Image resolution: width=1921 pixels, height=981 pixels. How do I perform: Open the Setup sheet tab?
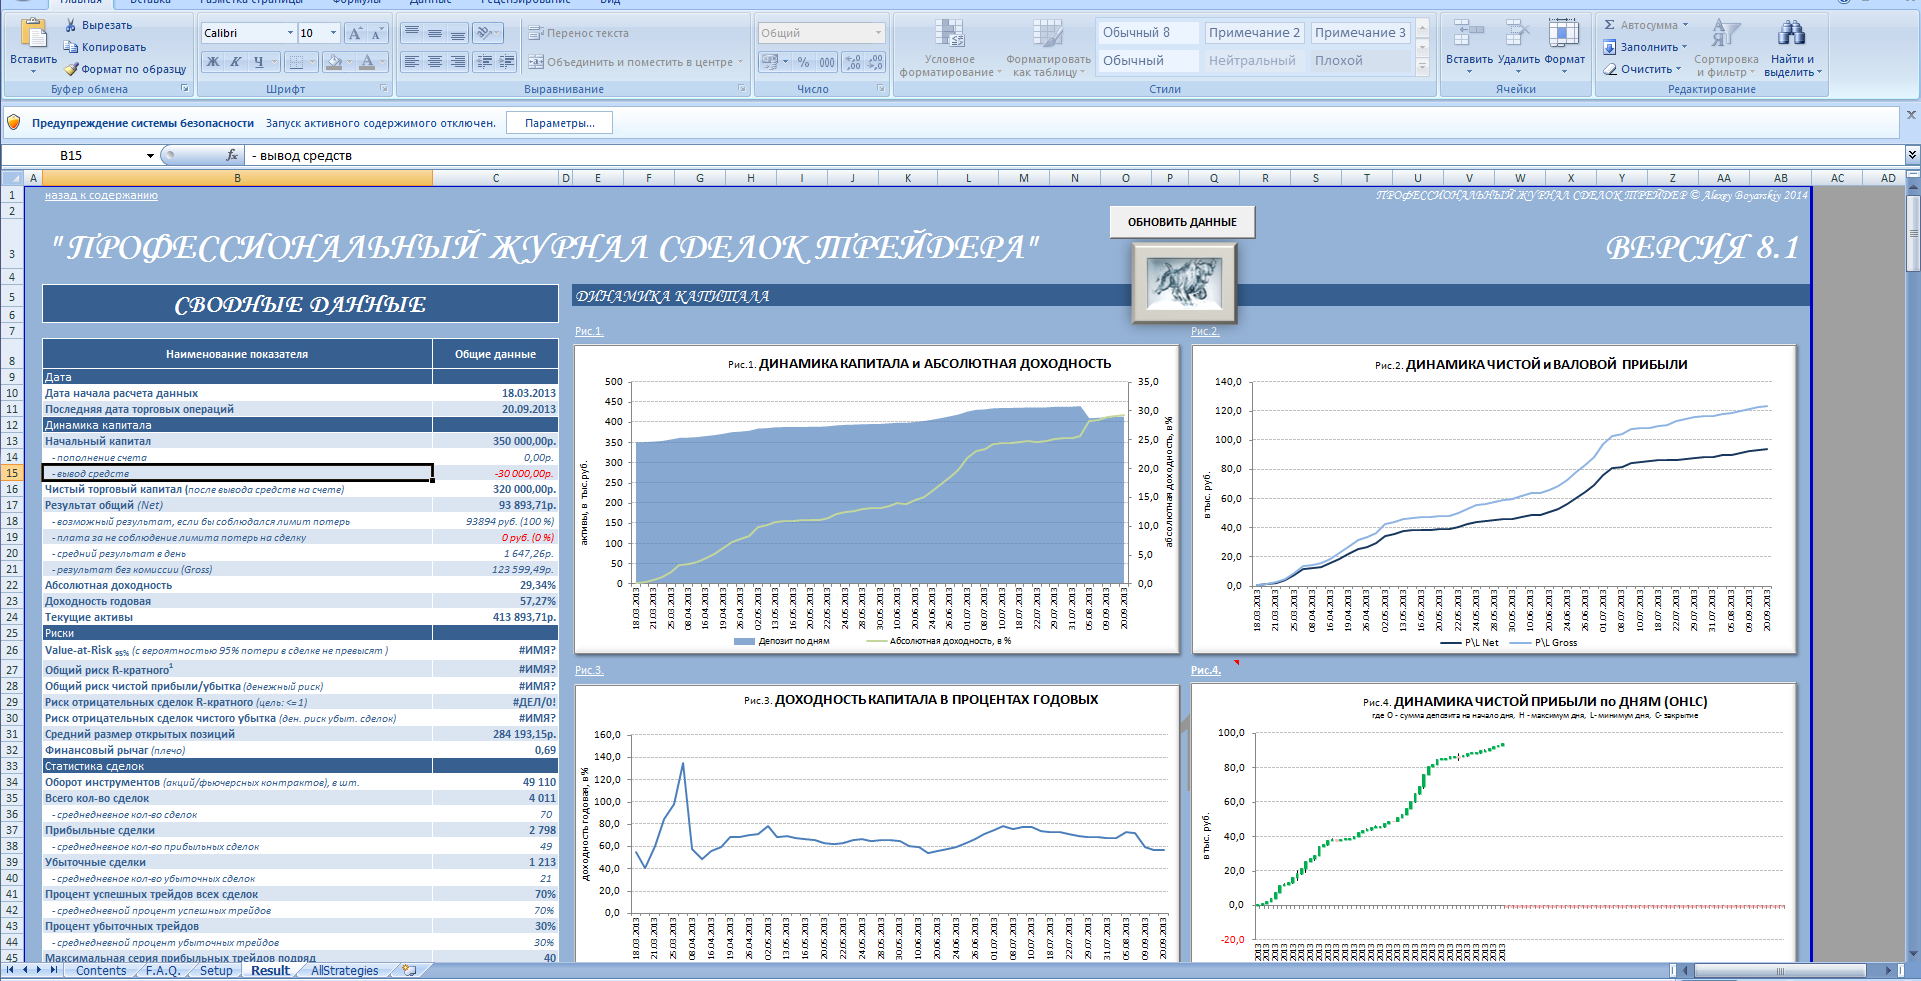click(216, 970)
